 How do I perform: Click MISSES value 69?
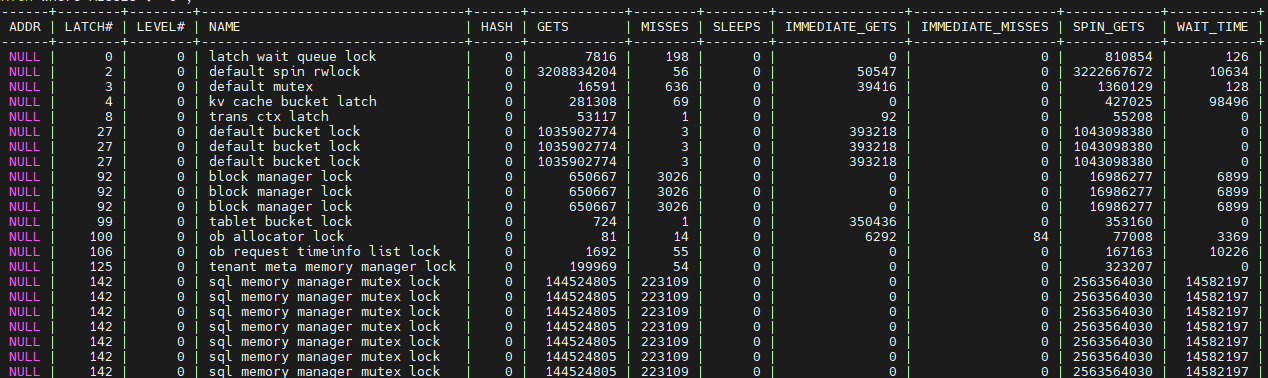tap(681, 102)
